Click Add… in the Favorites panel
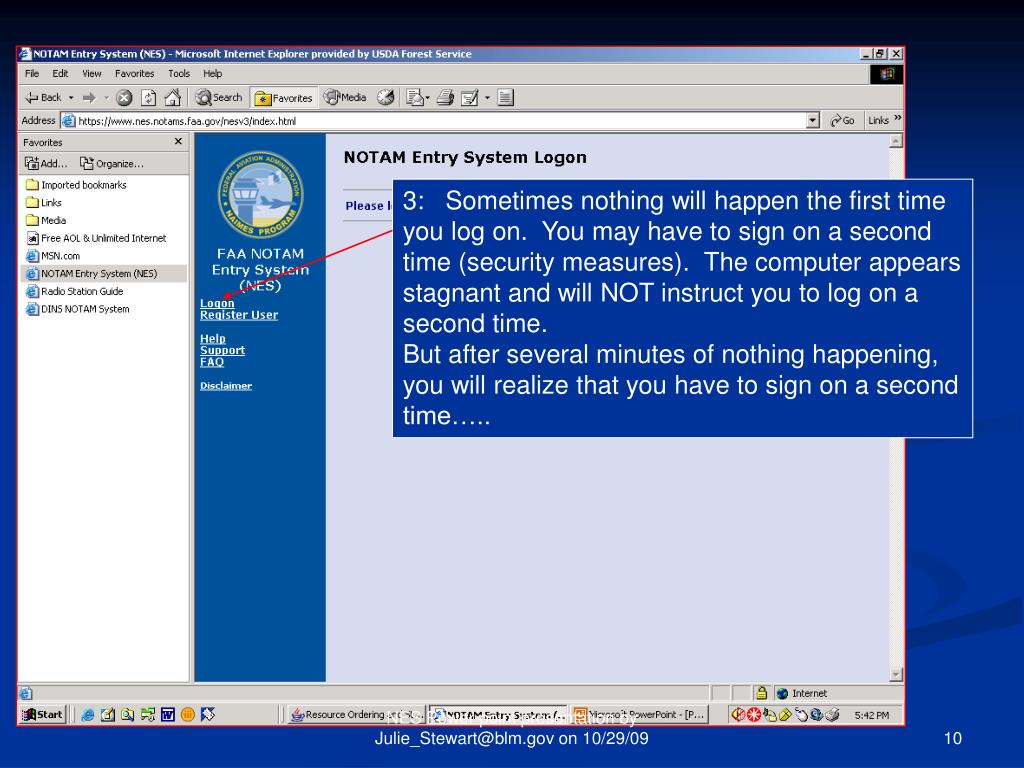The width and height of the screenshot is (1024, 768). pyautogui.click(x=46, y=163)
